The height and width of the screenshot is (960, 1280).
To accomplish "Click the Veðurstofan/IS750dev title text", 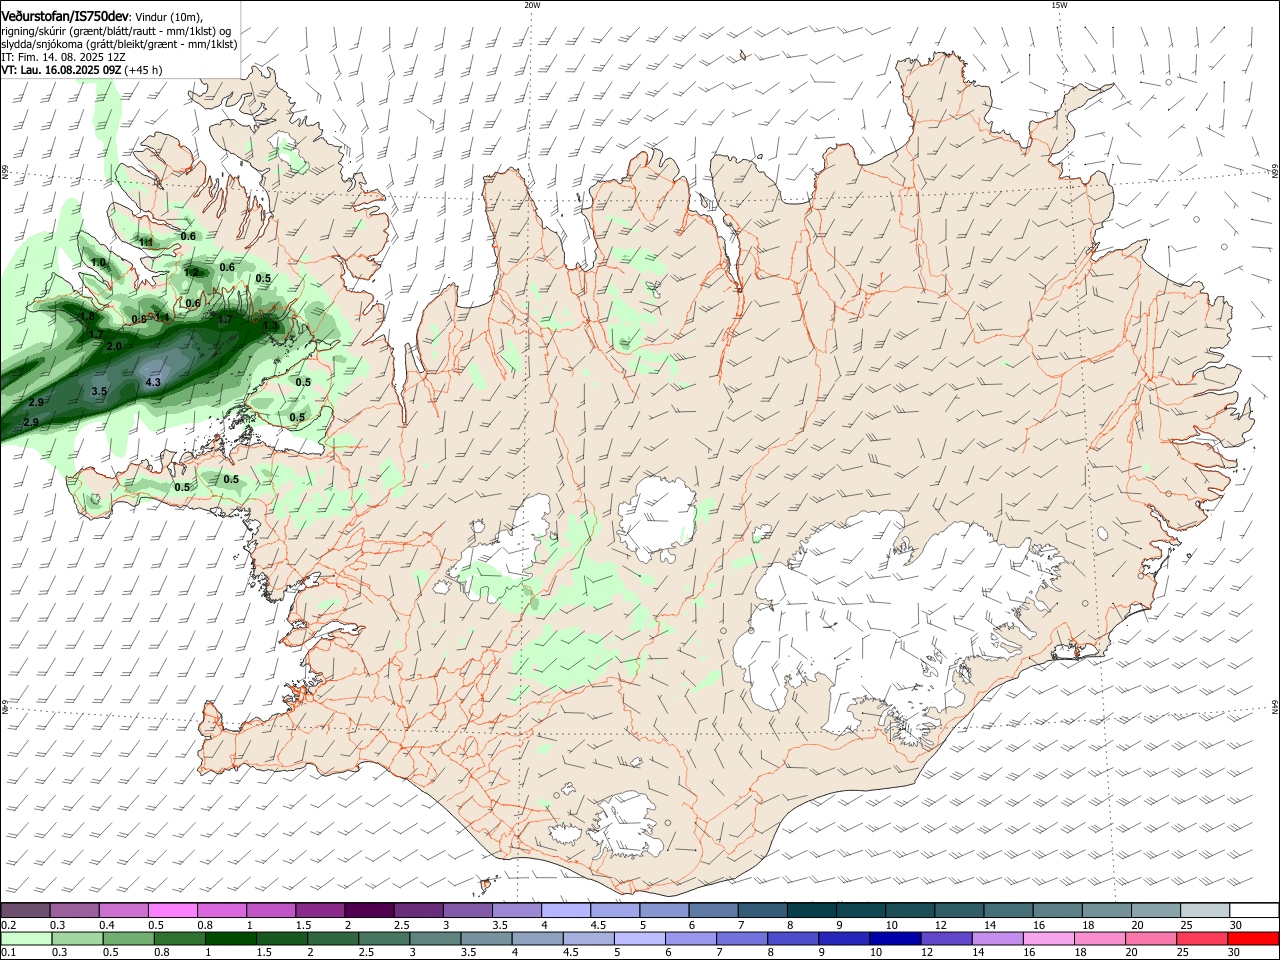I will click(x=65, y=16).
